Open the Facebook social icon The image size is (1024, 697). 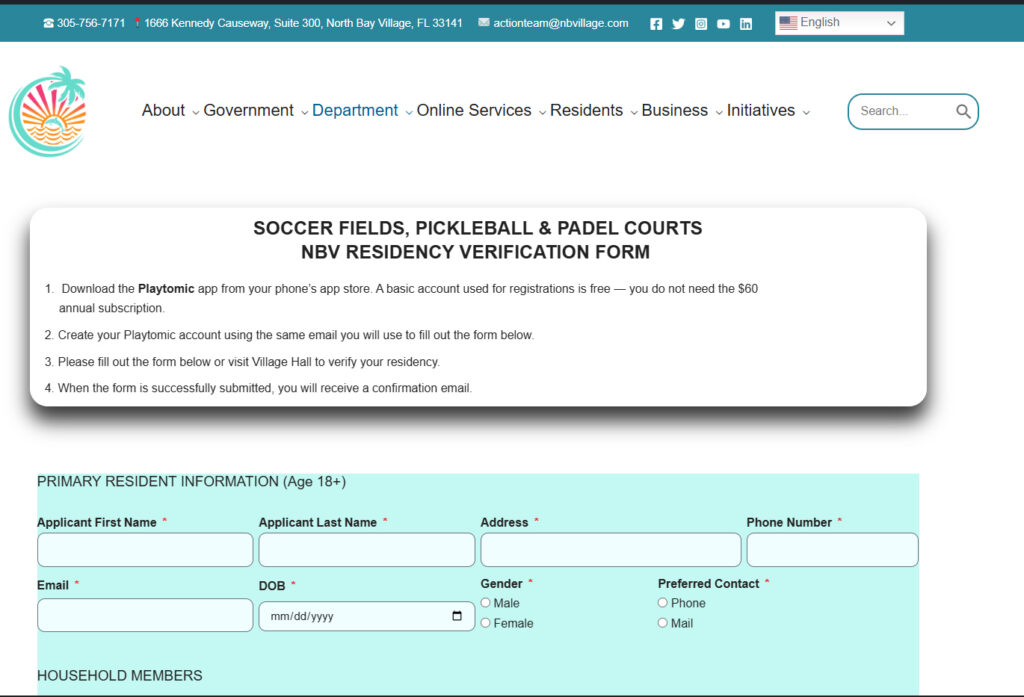tap(656, 24)
